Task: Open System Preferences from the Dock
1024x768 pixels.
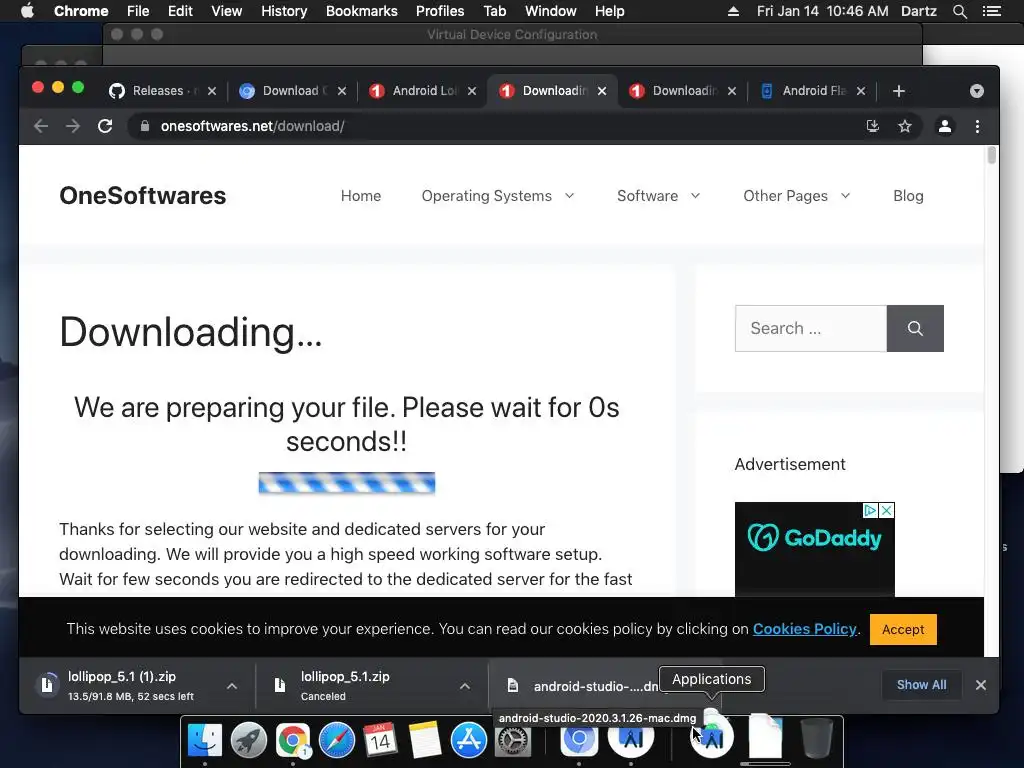Action: (513, 740)
